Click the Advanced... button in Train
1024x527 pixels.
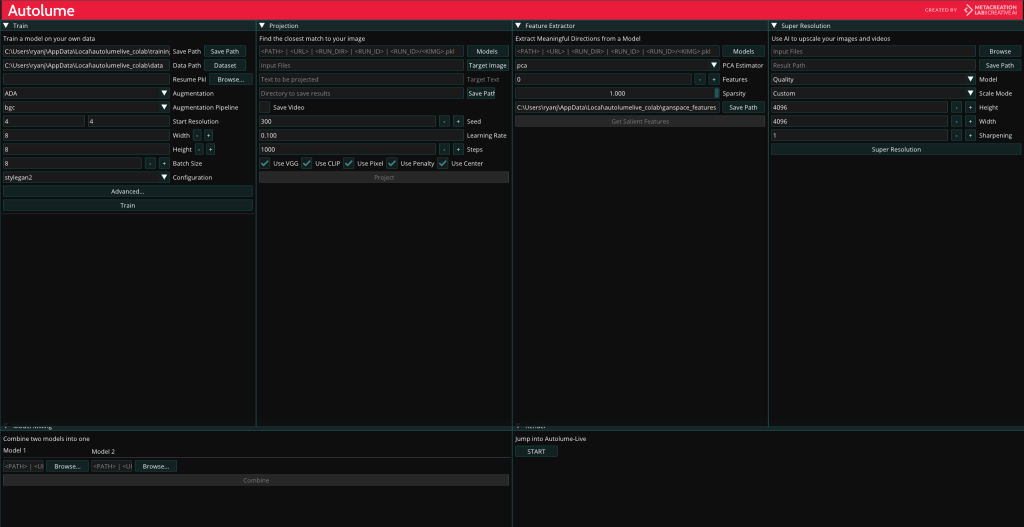click(x=128, y=191)
